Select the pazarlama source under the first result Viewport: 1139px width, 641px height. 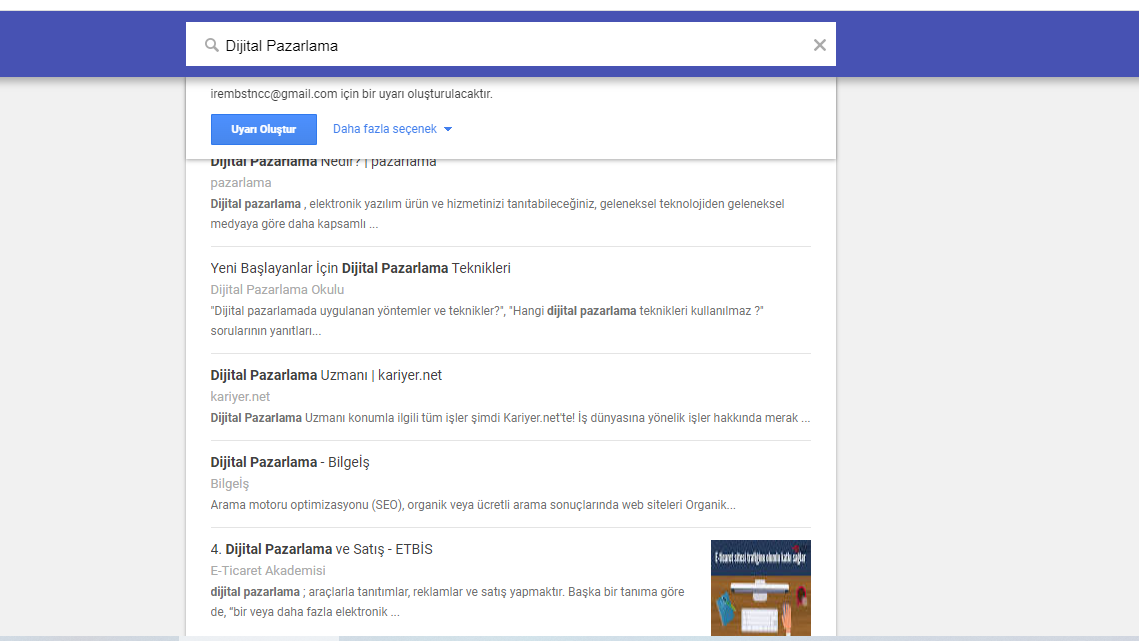[x=240, y=183]
